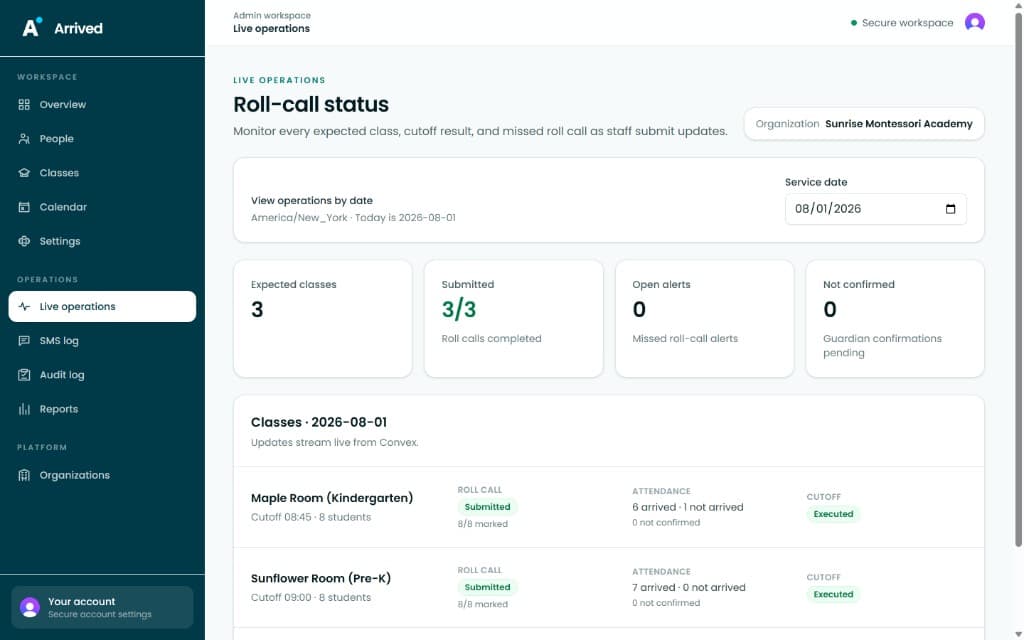Viewport: 1024px width, 640px height.
Task: Click the Audit log clipboard icon
Action: (24, 375)
